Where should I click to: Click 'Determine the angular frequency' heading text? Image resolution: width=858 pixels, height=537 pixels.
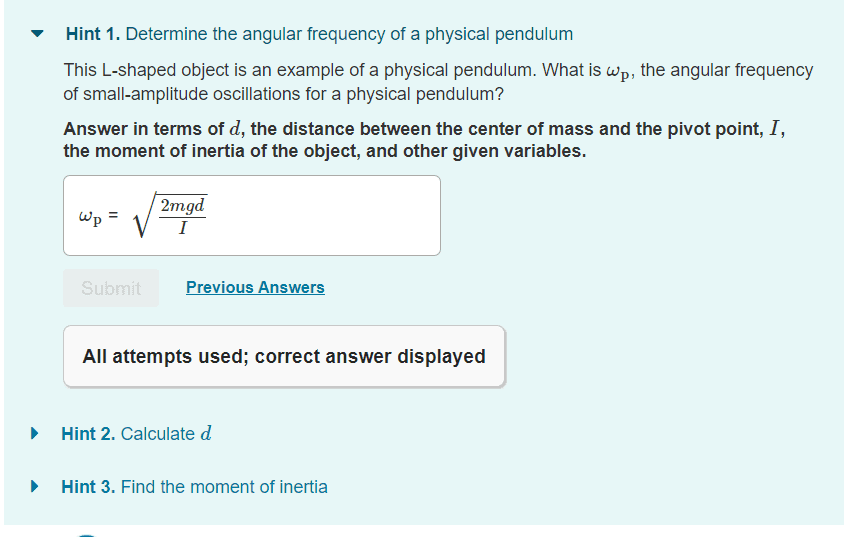[x=349, y=34]
